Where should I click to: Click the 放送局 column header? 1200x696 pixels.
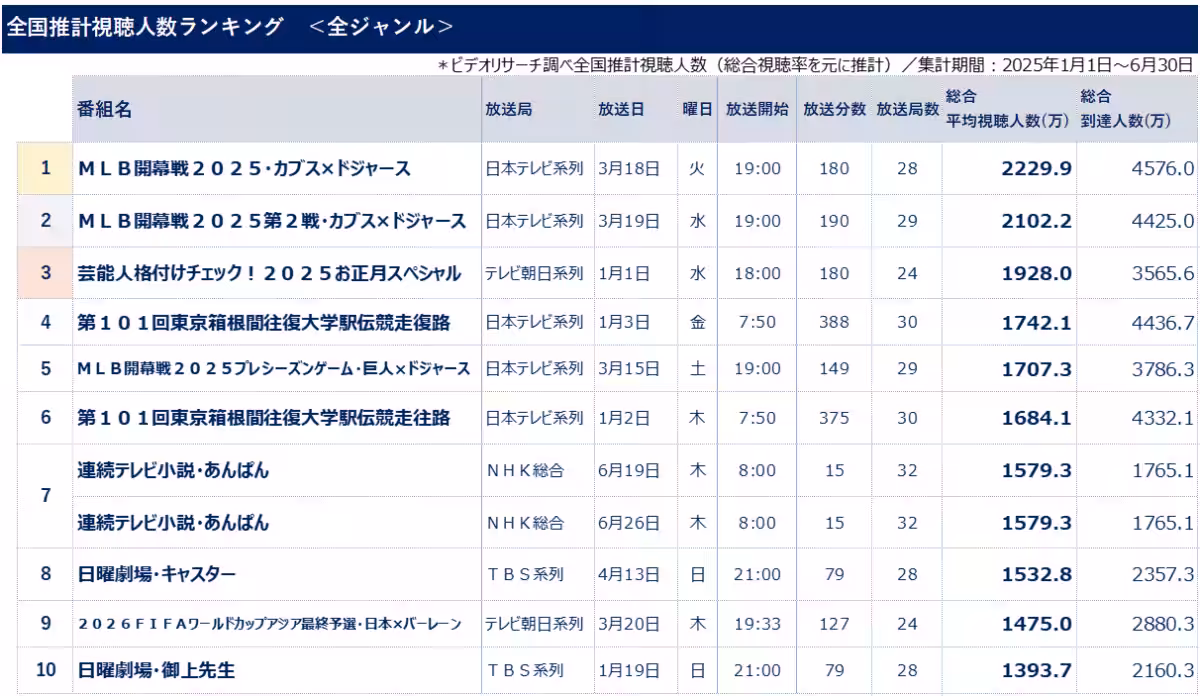tap(508, 110)
